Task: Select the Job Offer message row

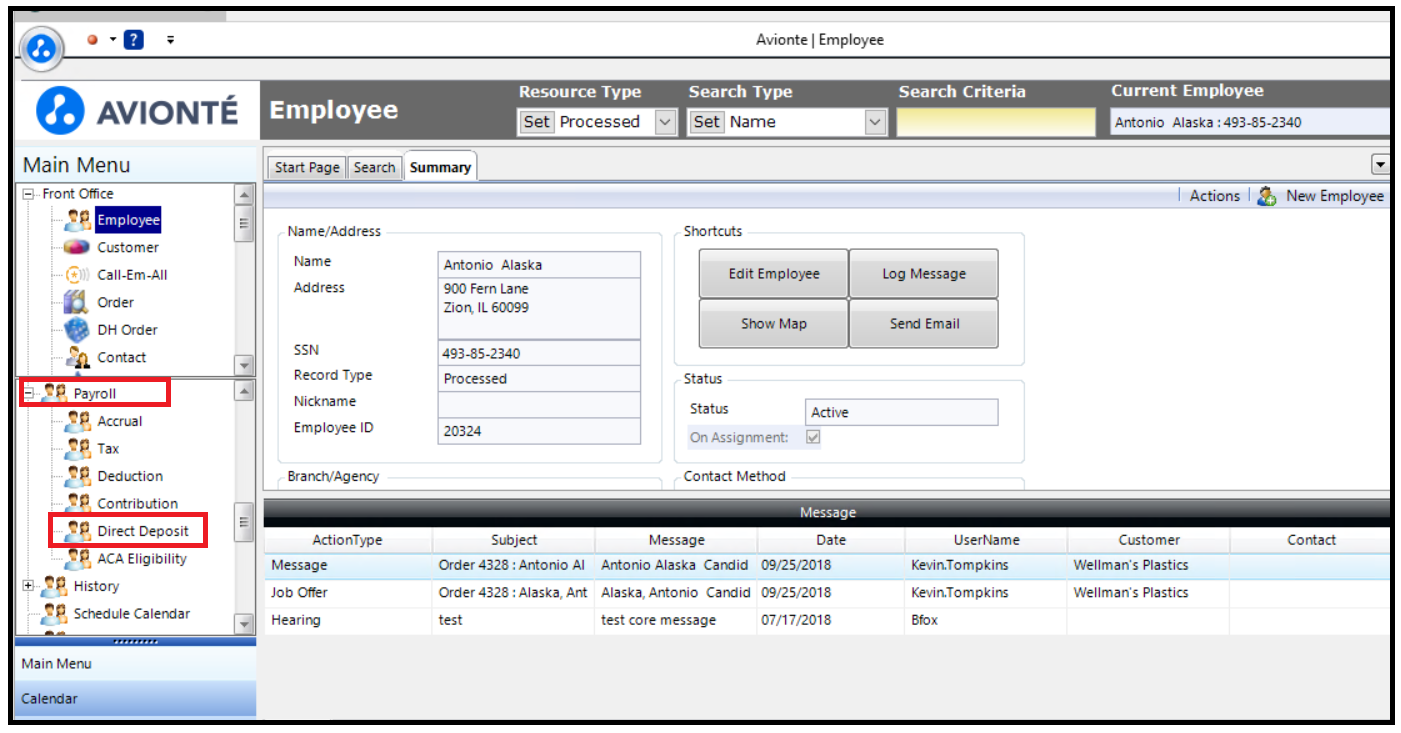Action: pyautogui.click(x=827, y=593)
